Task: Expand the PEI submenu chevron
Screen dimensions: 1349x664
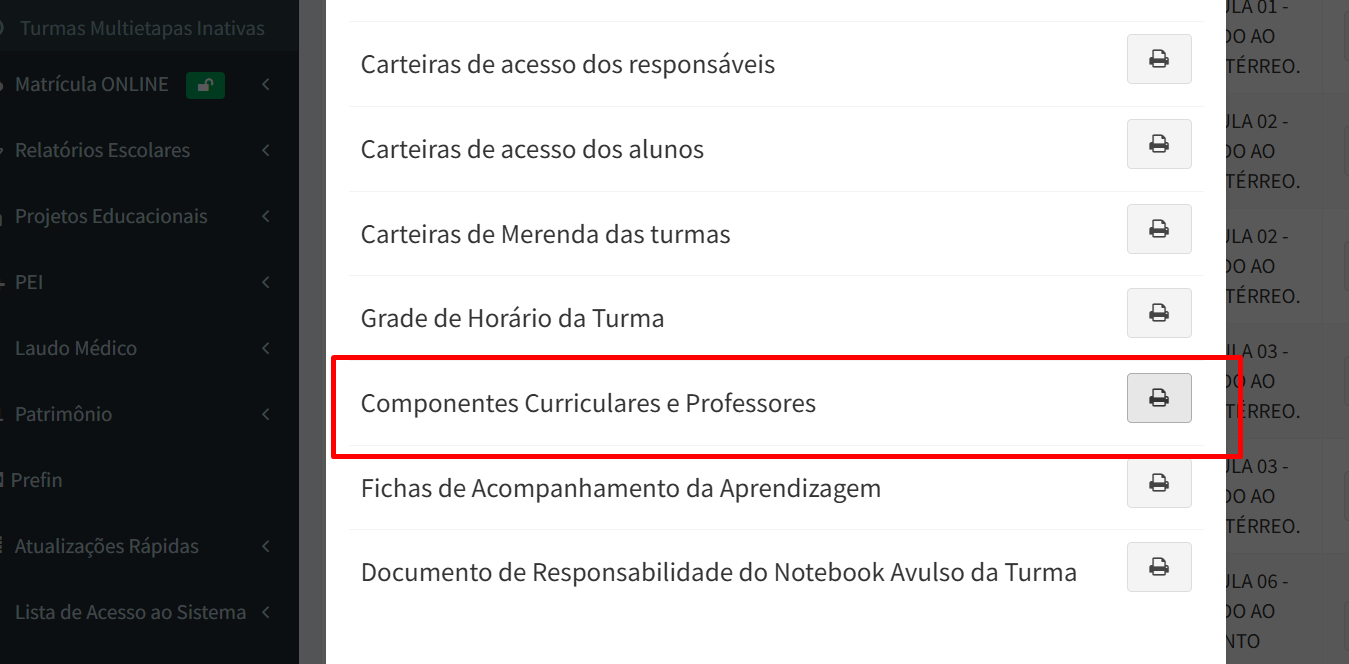Action: pyautogui.click(x=266, y=283)
